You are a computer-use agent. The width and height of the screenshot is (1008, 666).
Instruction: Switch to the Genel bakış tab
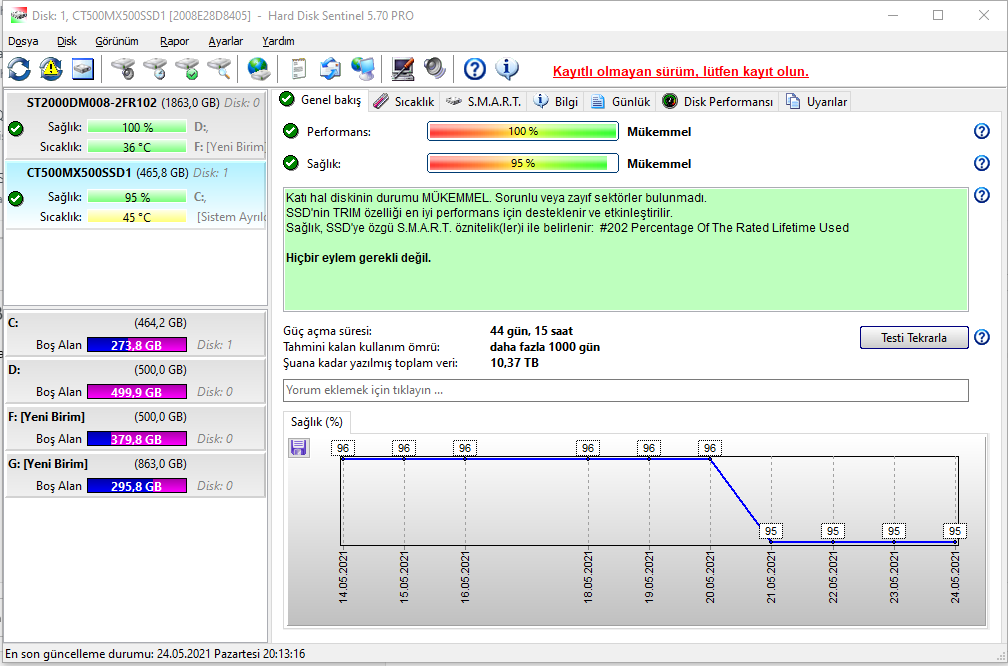pos(321,100)
